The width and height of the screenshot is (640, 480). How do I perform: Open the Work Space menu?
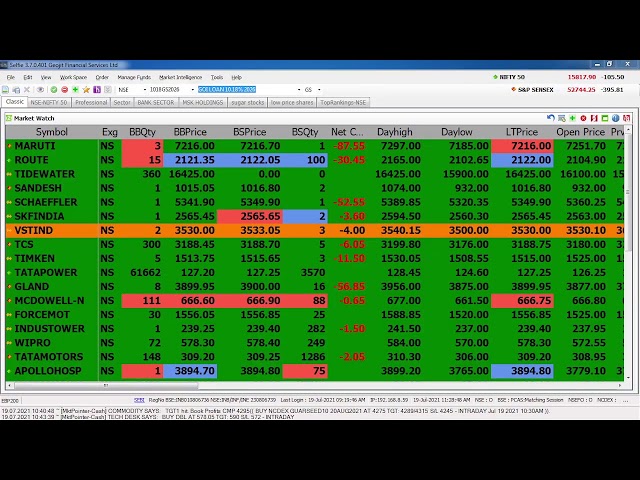click(x=73, y=77)
